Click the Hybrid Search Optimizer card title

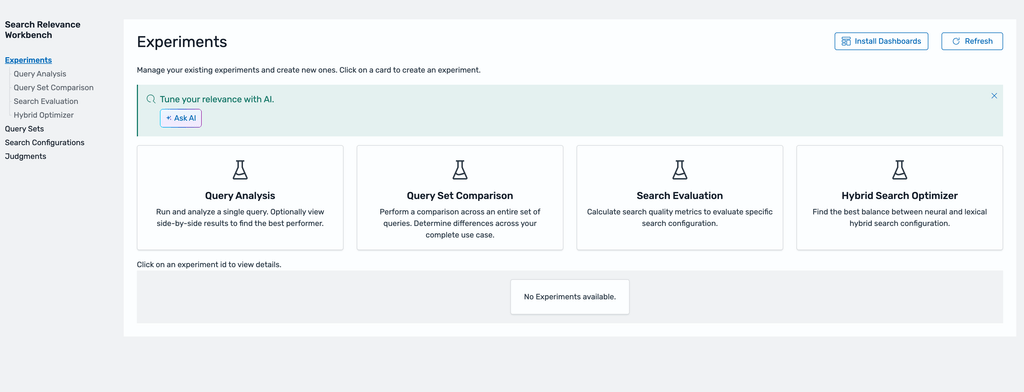[x=899, y=195]
